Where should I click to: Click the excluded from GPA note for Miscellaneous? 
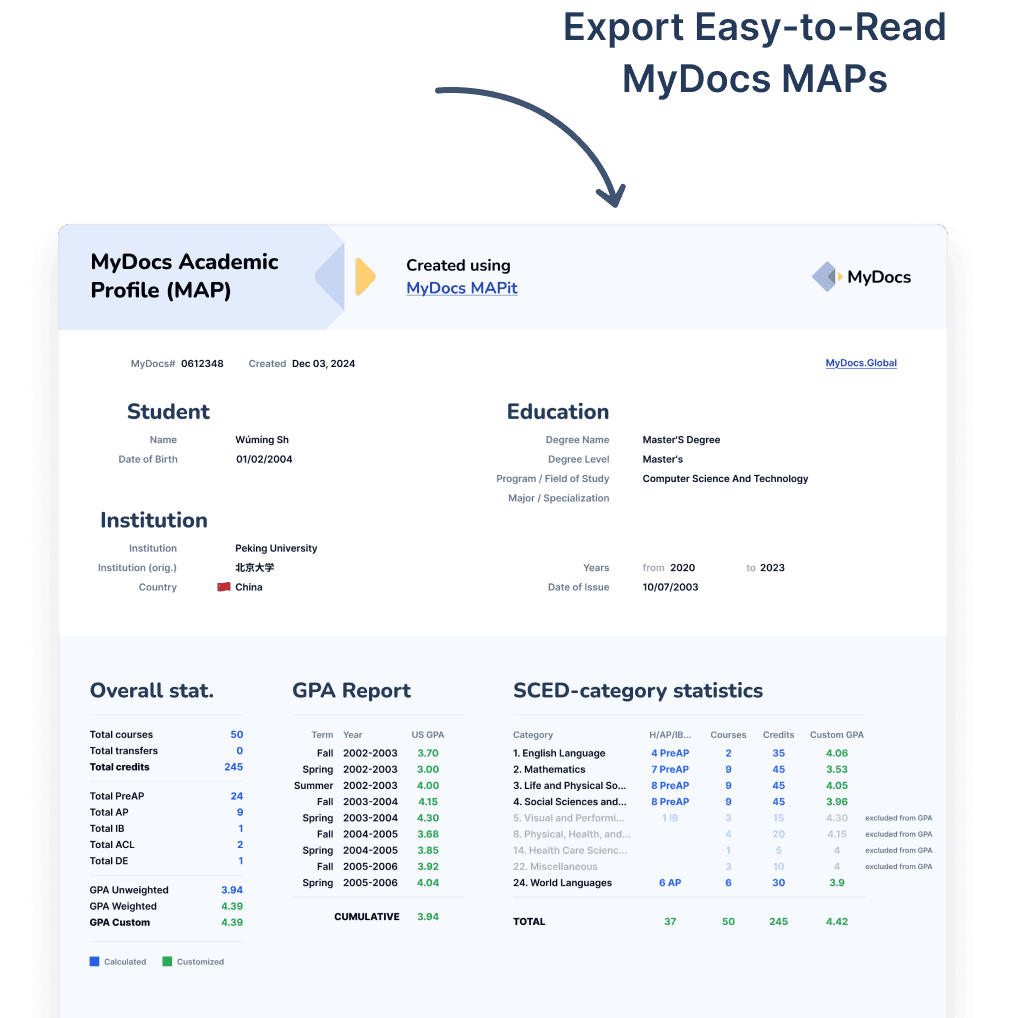point(898,867)
